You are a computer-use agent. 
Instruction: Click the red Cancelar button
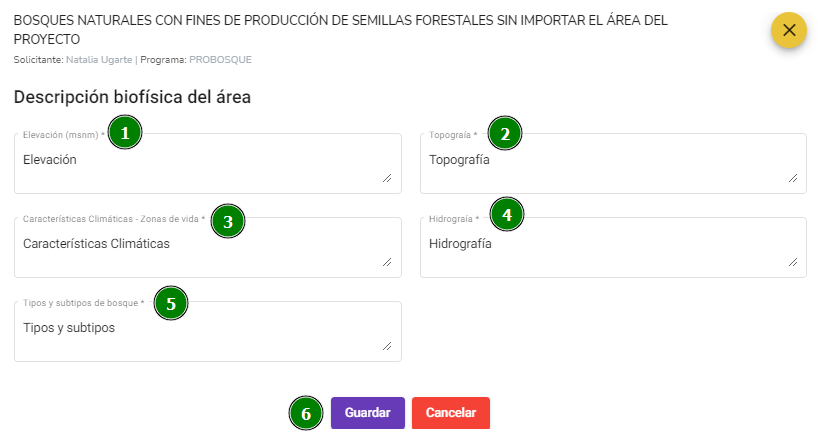pyautogui.click(x=451, y=413)
